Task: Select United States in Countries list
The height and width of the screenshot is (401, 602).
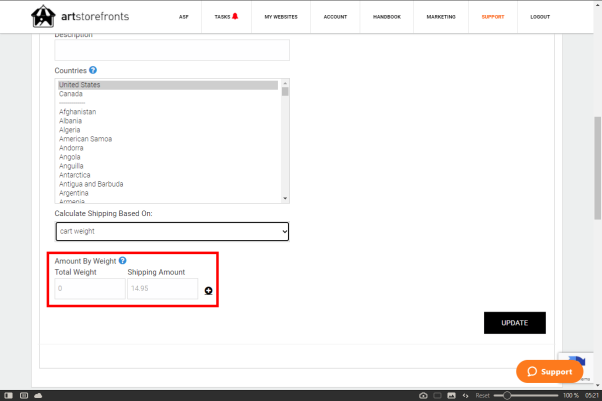Action: [79, 85]
